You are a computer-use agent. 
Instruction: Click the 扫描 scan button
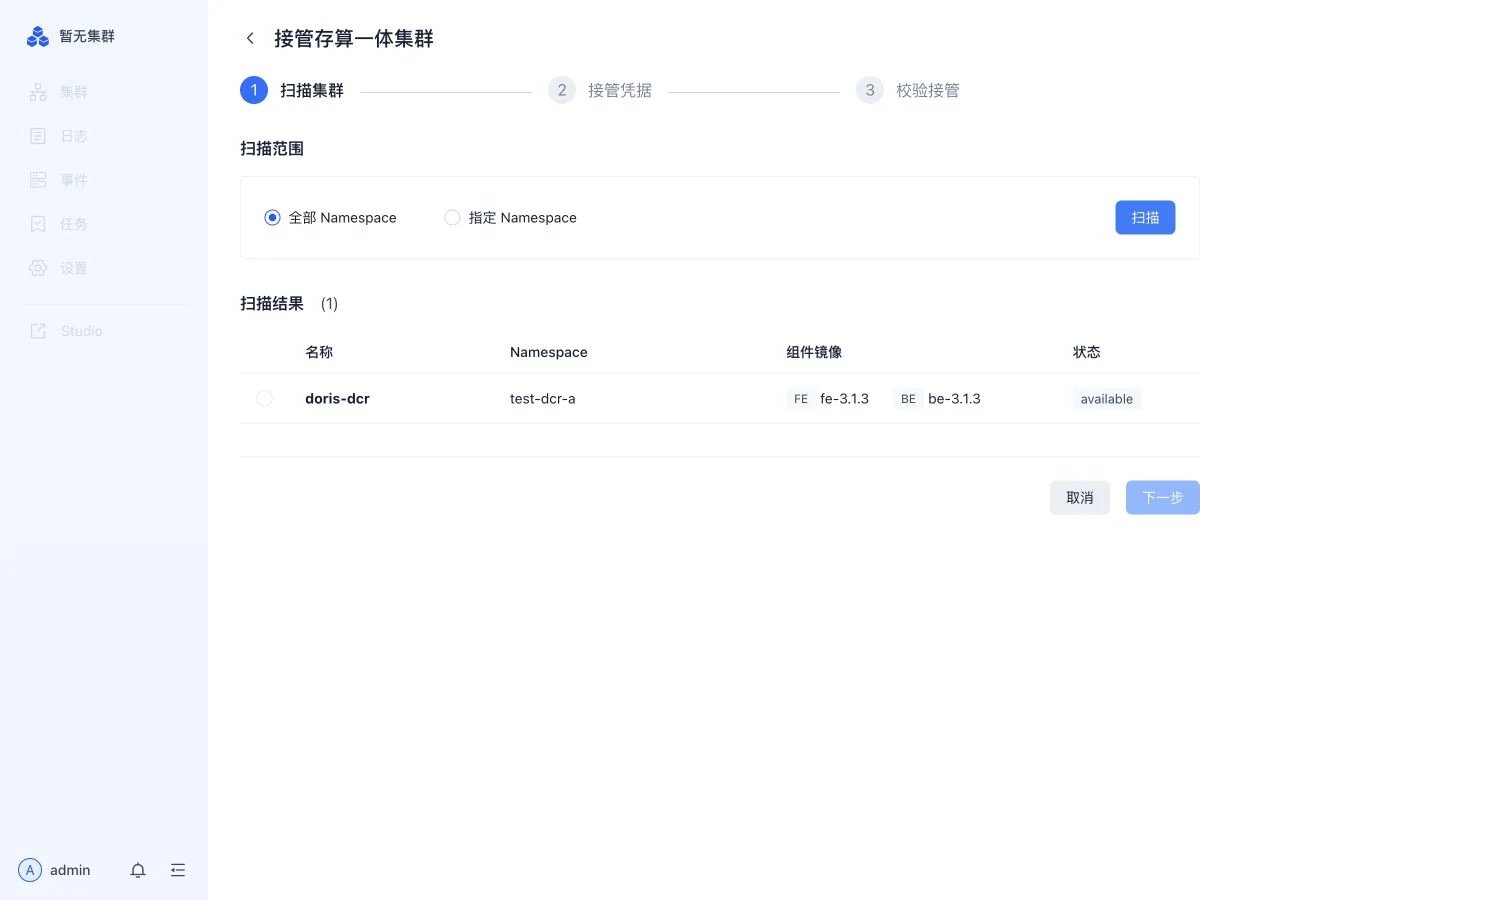(1145, 217)
